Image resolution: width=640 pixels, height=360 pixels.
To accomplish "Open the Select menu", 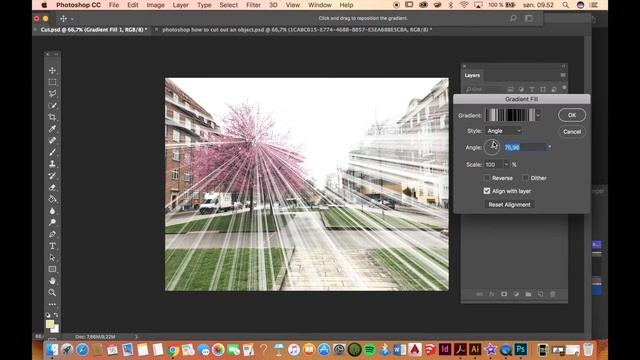I will (229, 5).
